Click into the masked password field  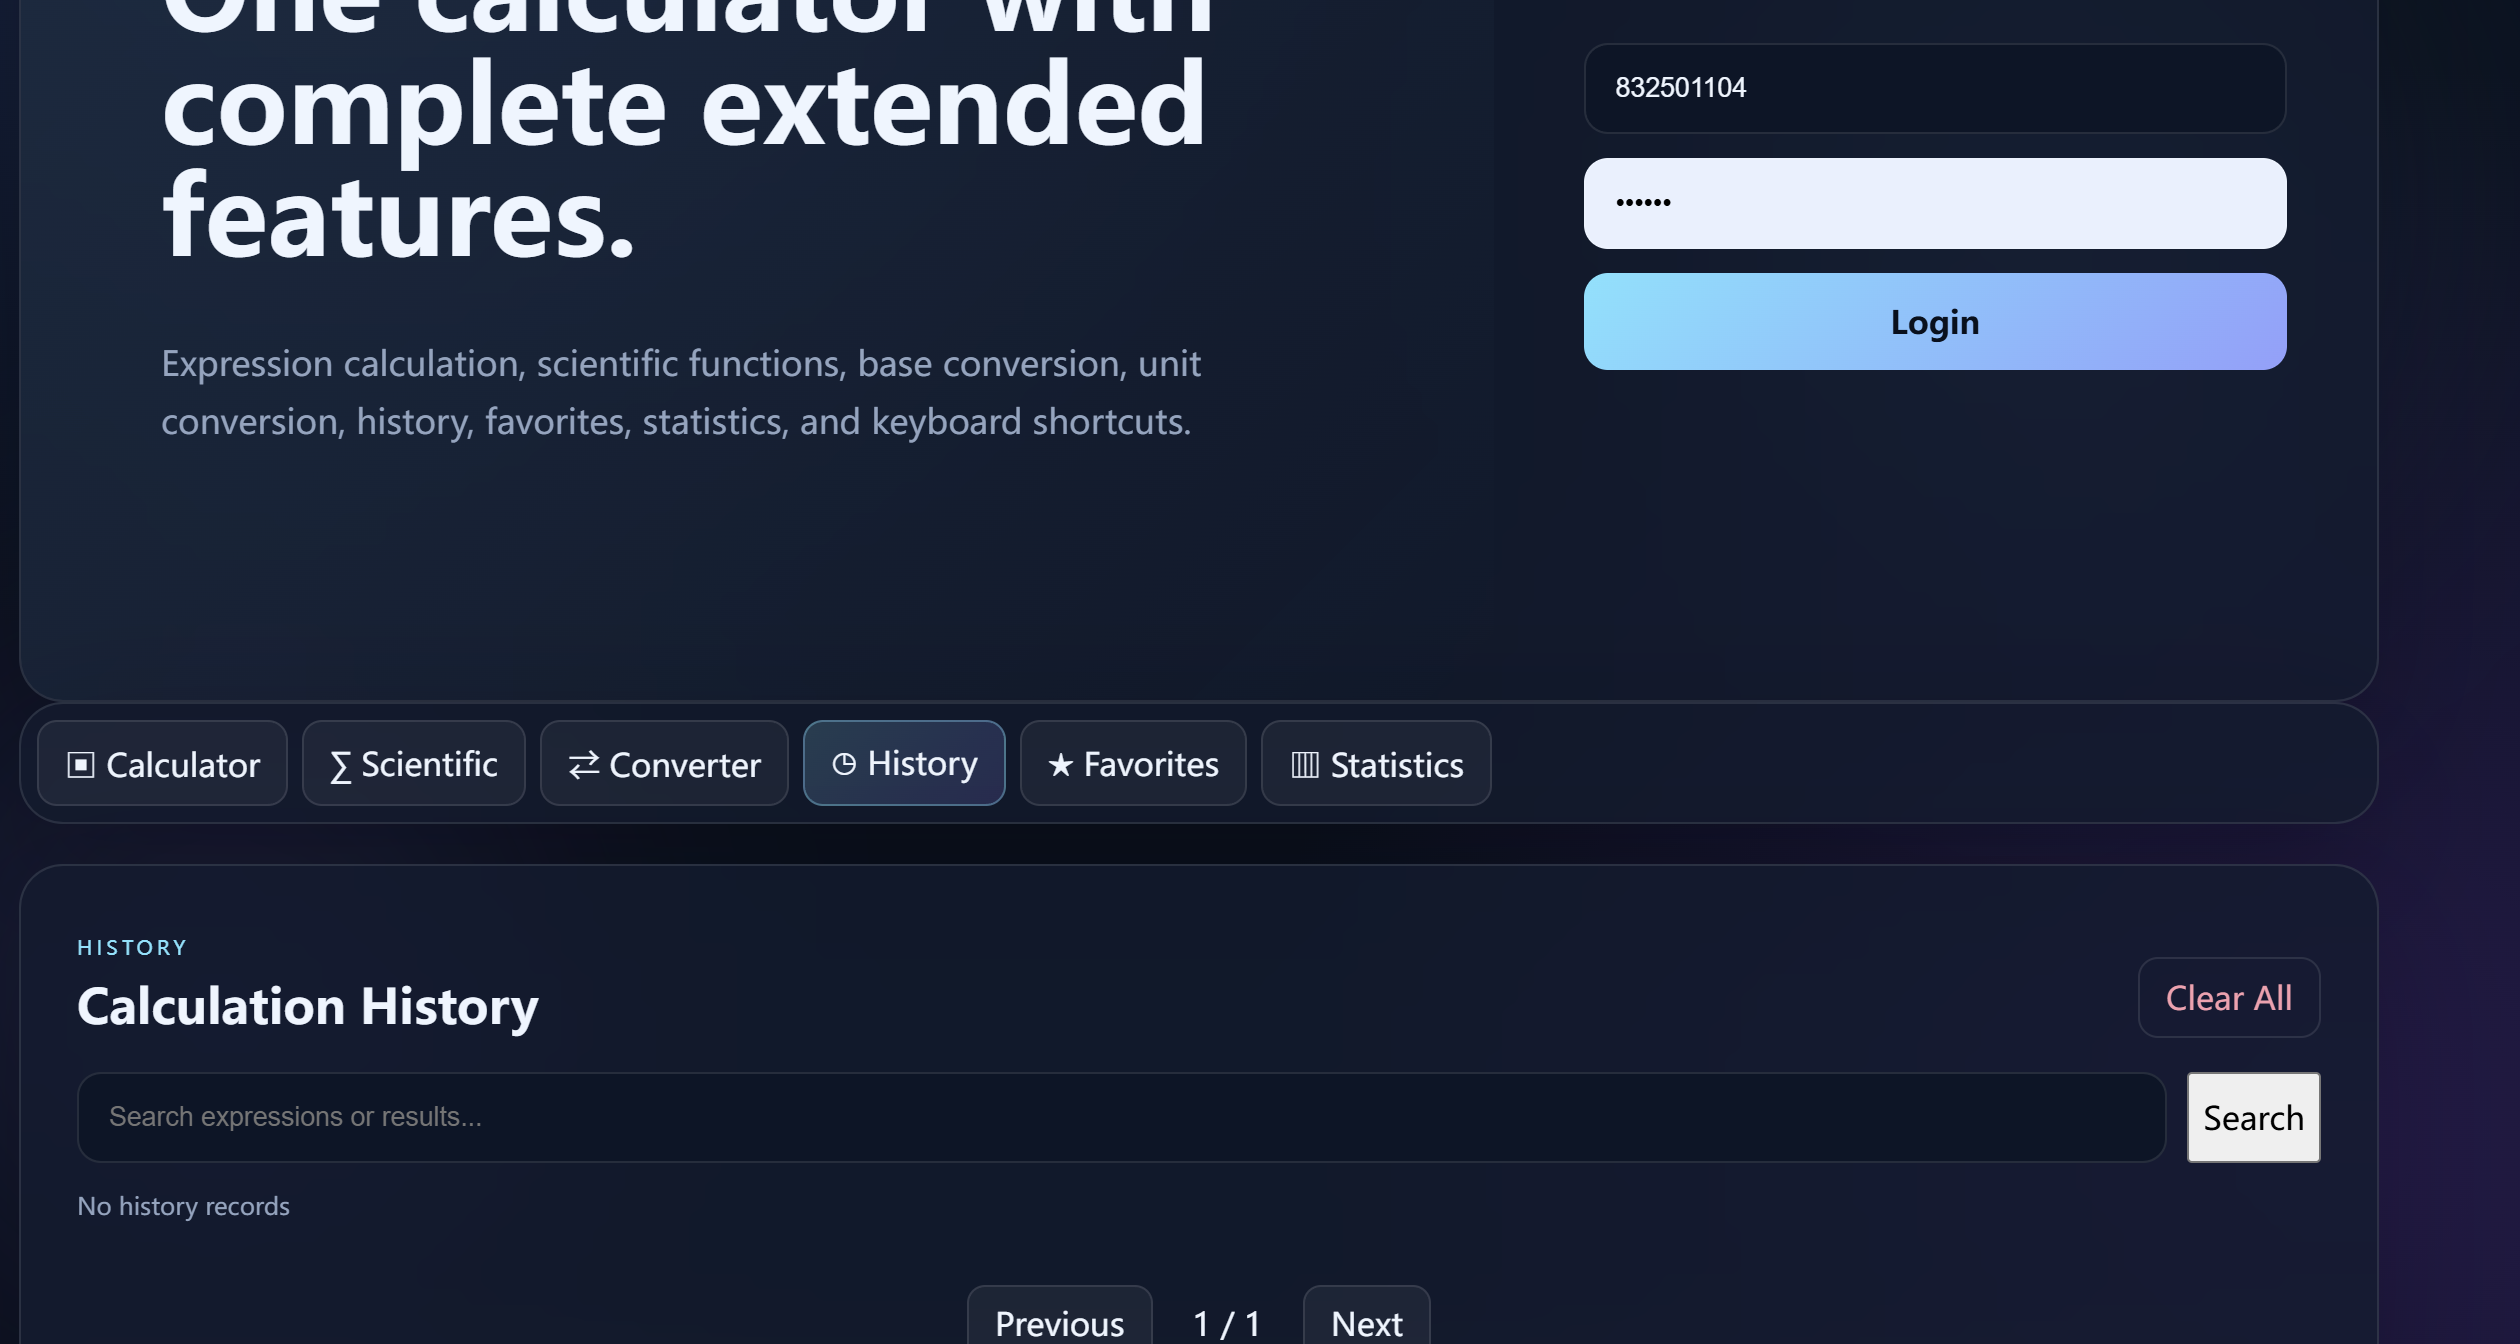(x=1934, y=203)
